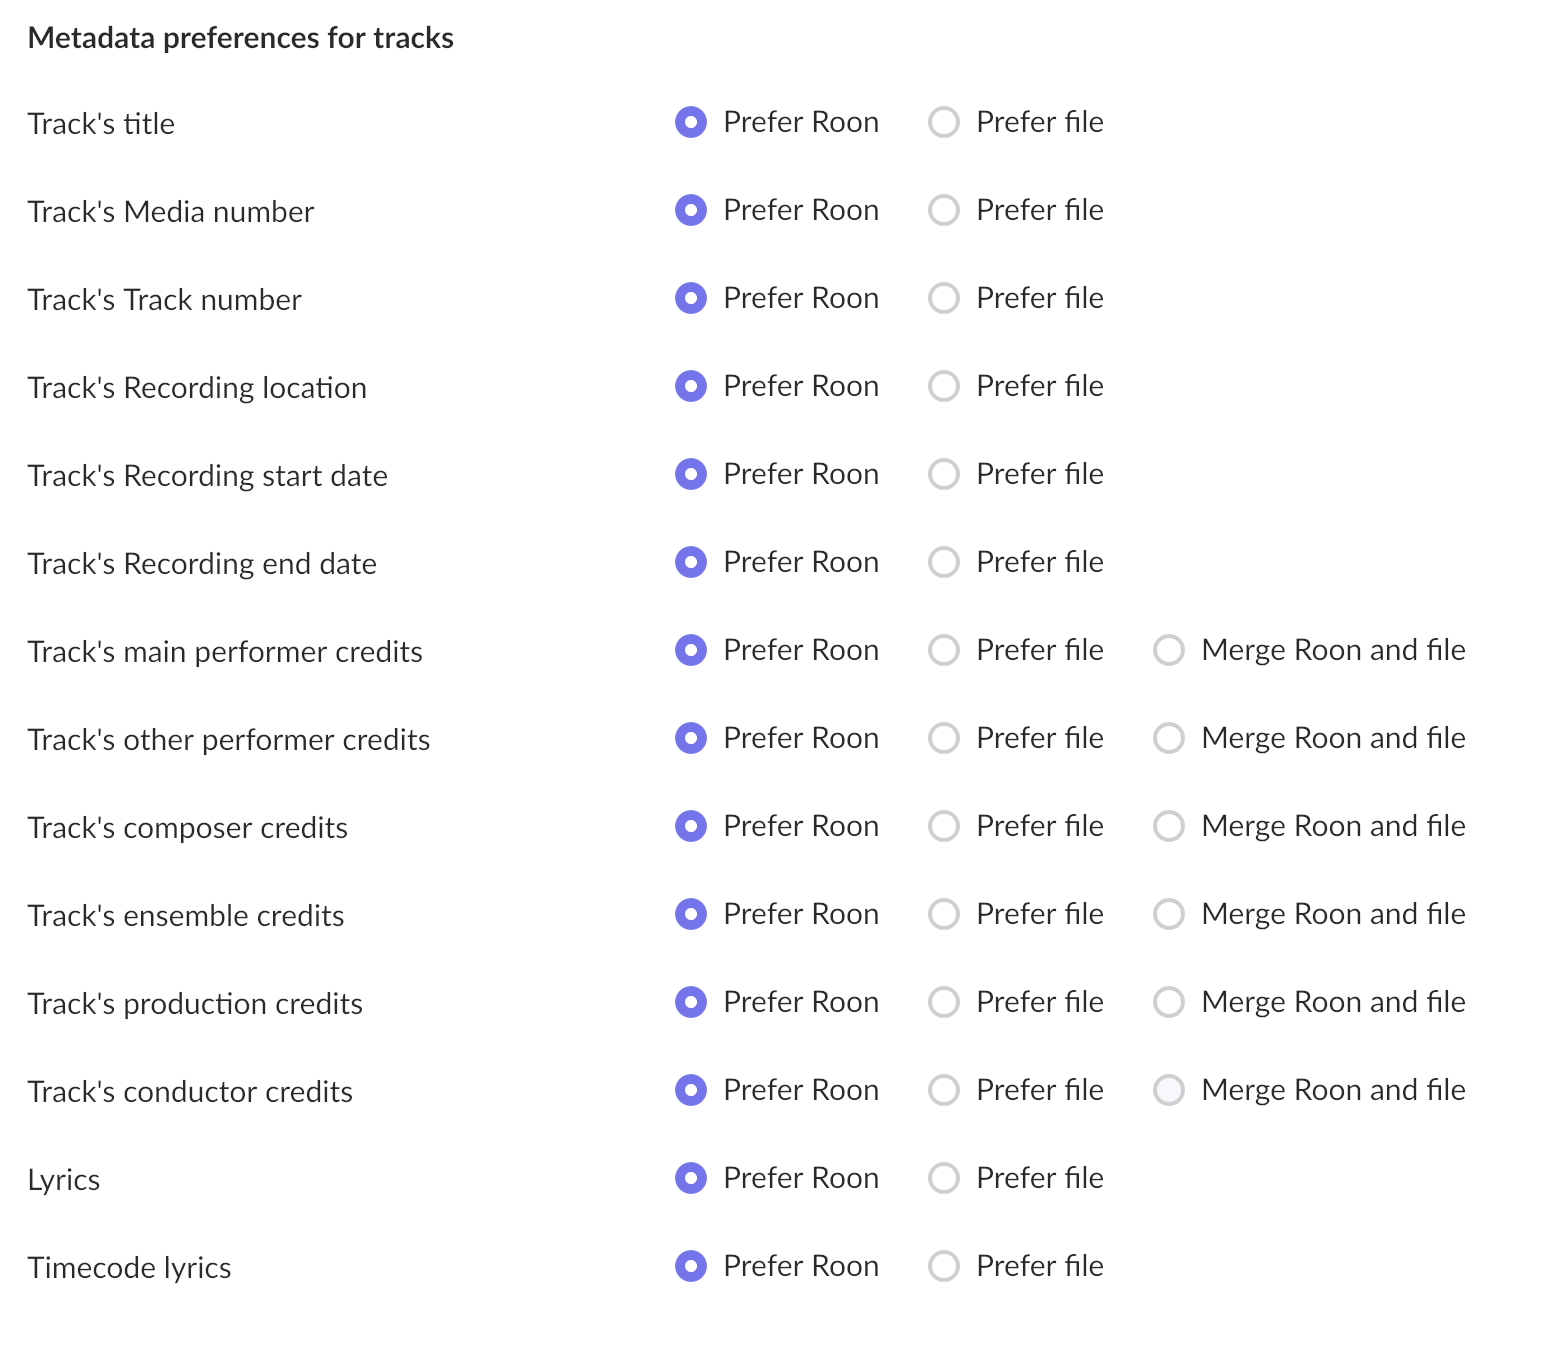Select Merge Roon and file for main performer credits

coord(1169,650)
